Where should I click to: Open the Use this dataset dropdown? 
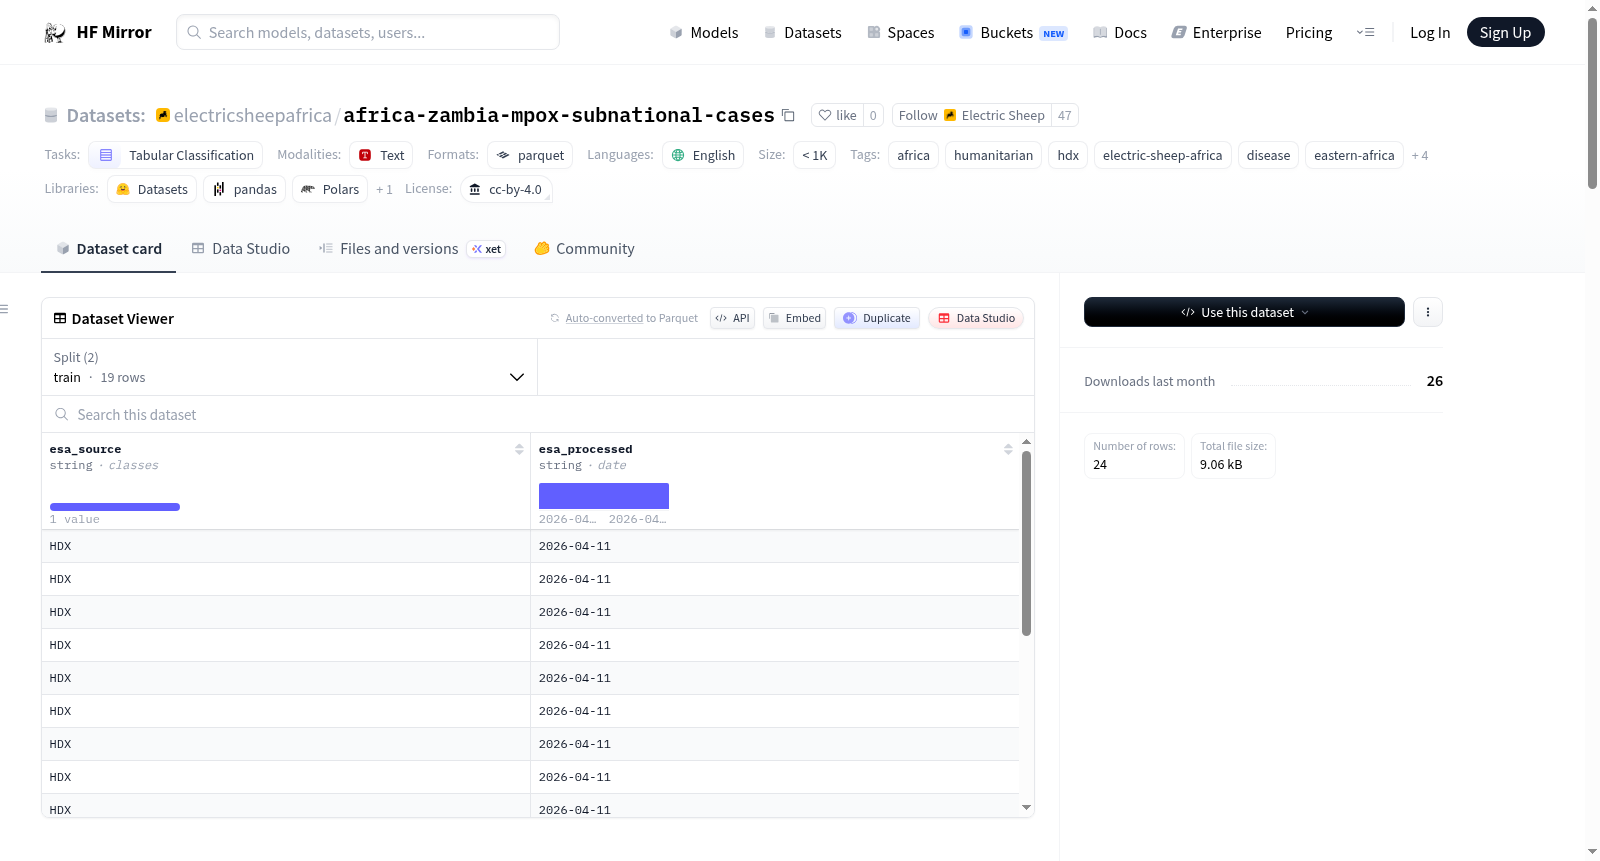click(x=1244, y=312)
